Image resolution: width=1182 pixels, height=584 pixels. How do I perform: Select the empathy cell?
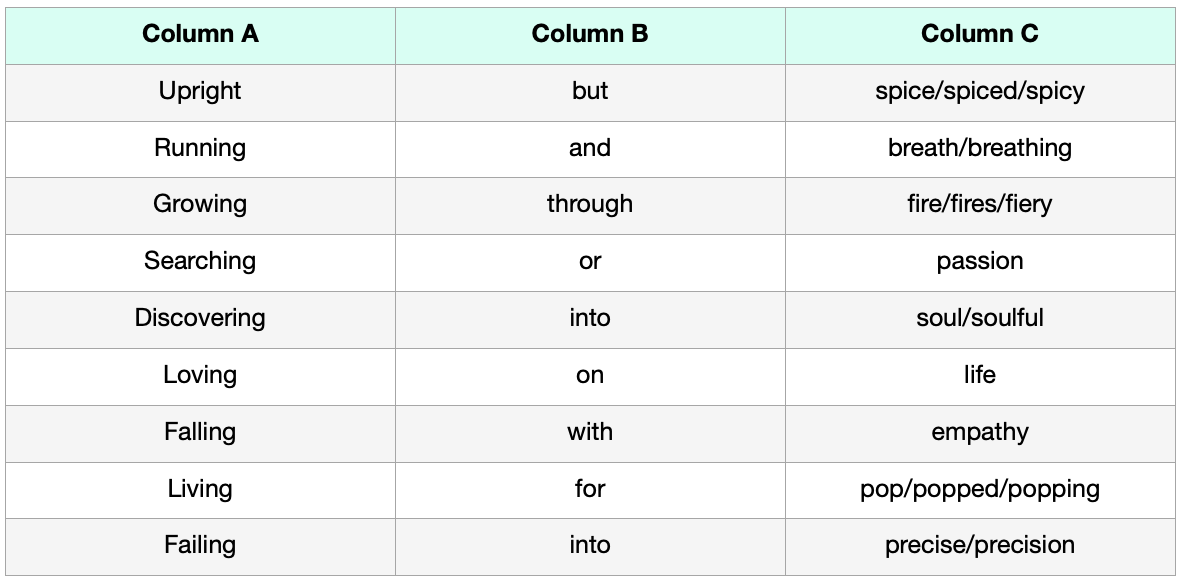point(980,433)
